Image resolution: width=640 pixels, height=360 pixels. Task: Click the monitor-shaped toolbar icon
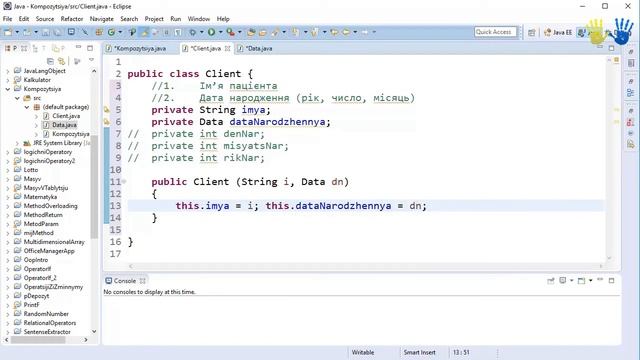pos(71,32)
